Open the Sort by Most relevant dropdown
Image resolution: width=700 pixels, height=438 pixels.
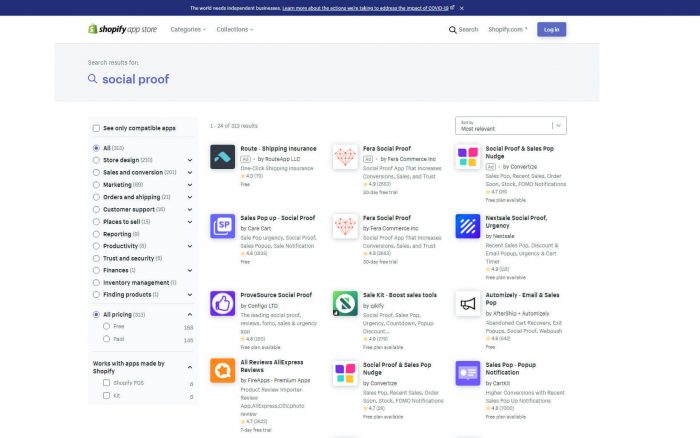(511, 125)
